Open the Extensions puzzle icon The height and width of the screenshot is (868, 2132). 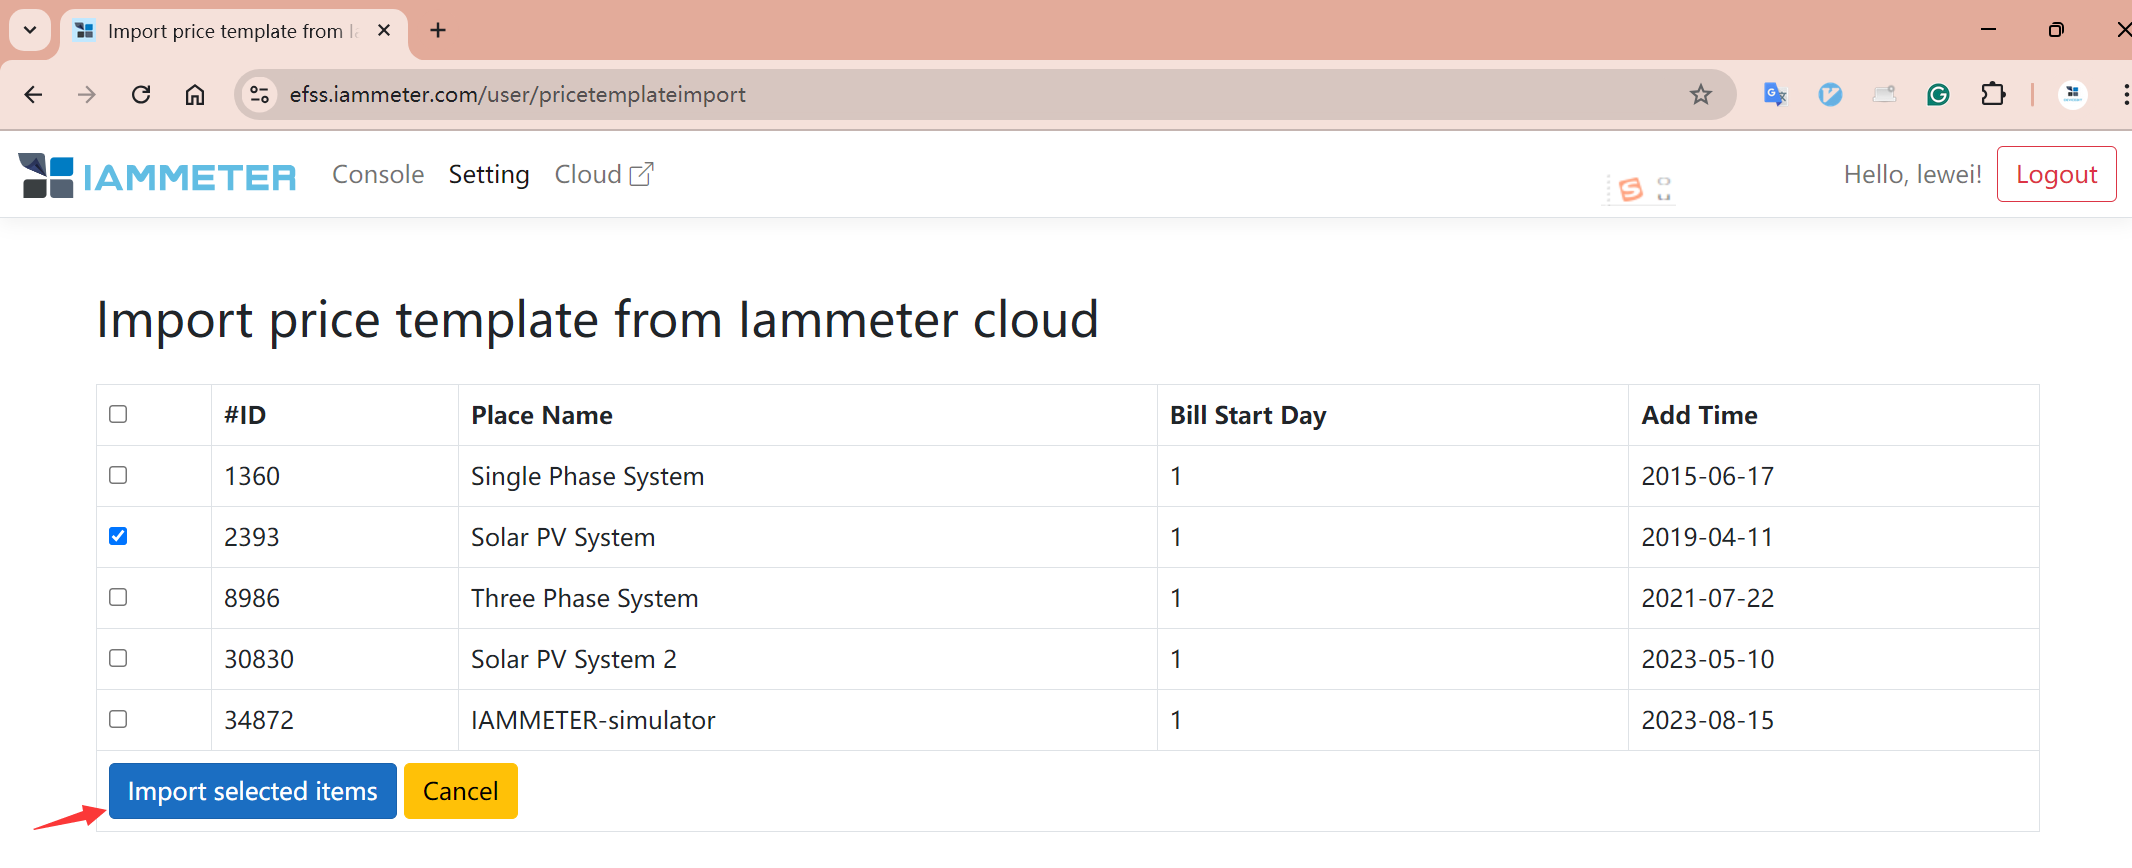coord(1993,94)
